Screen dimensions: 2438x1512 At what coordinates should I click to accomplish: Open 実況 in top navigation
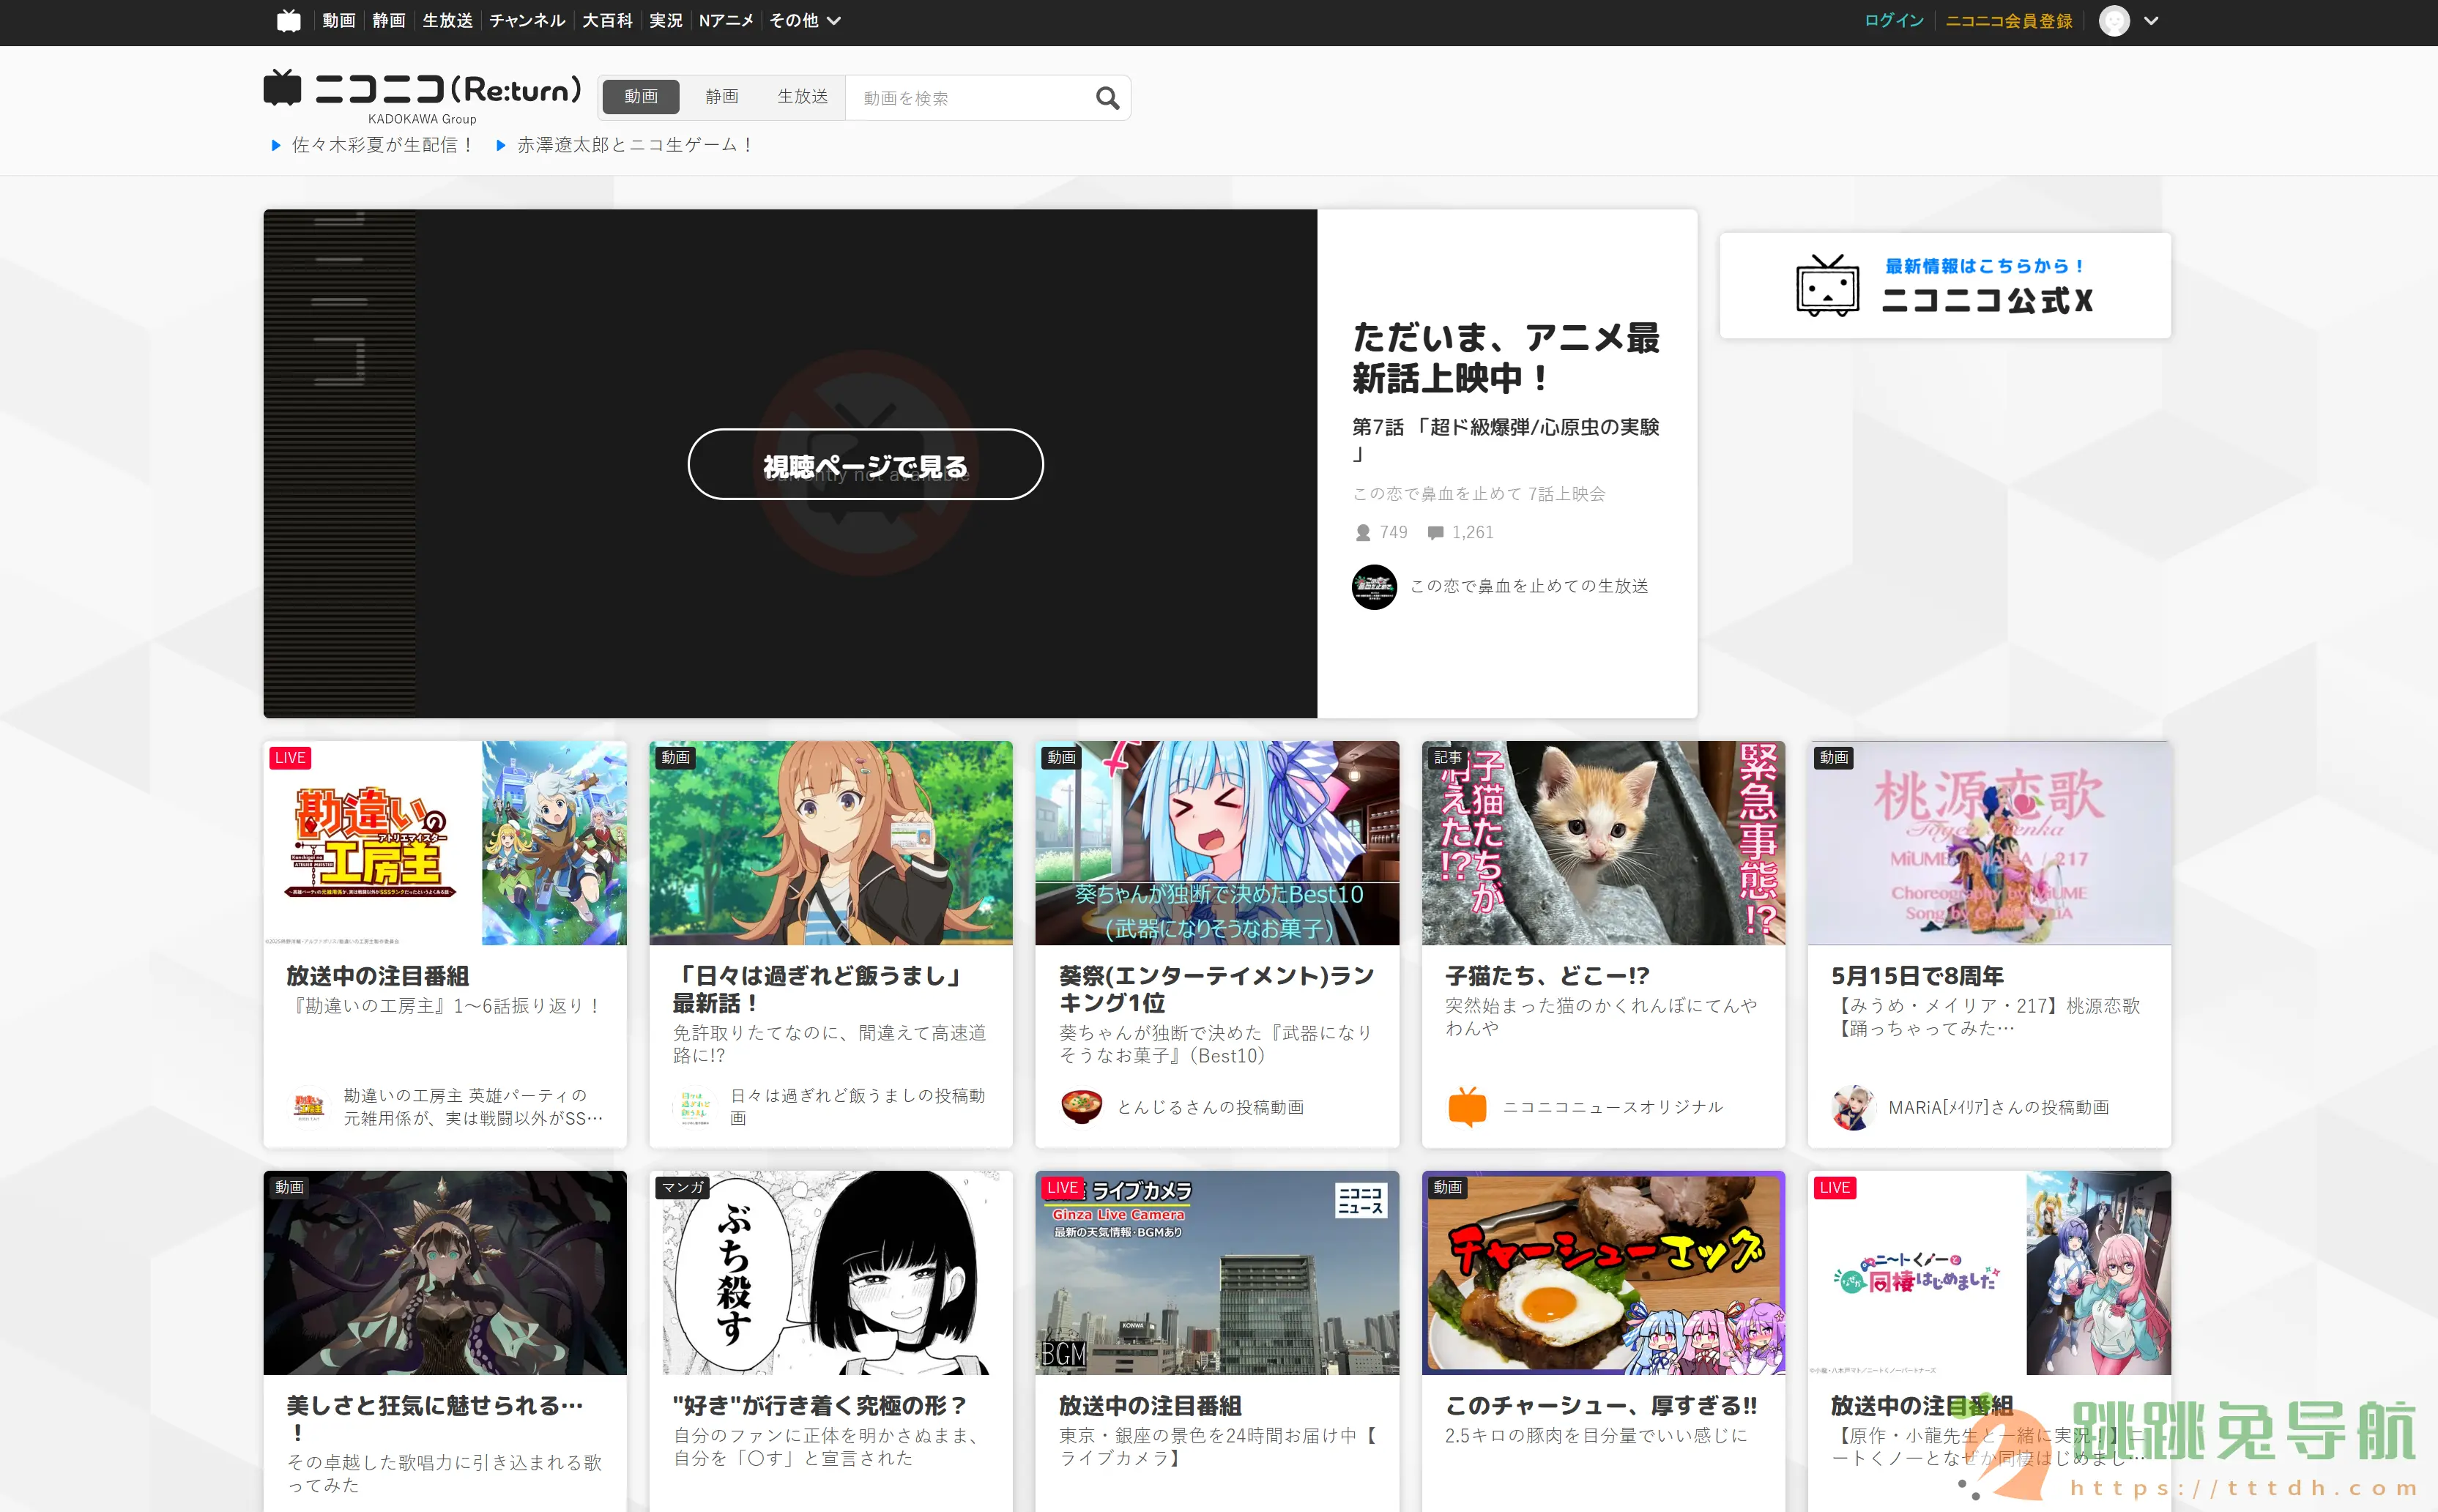click(666, 20)
